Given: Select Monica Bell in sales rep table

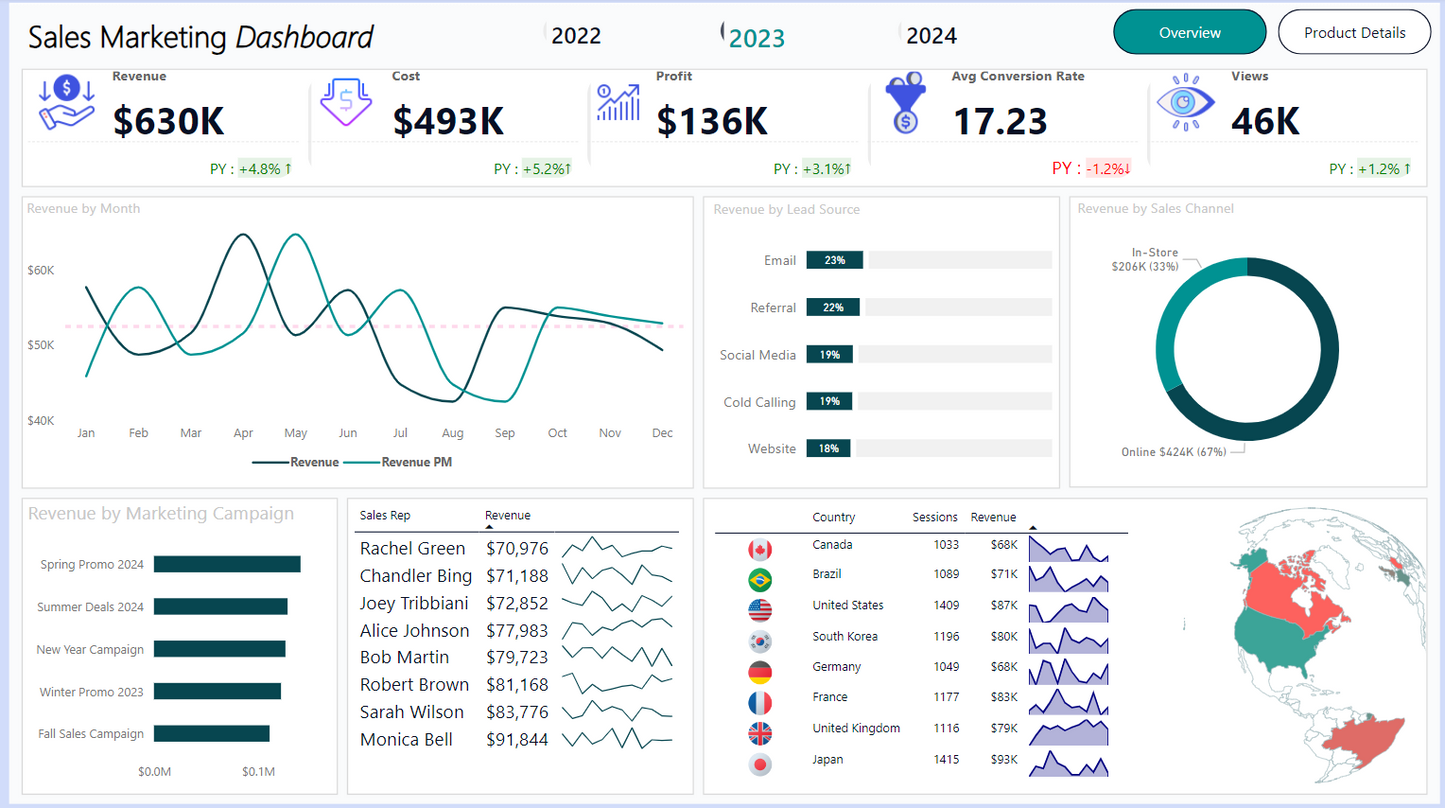Looking at the screenshot, I should coord(406,740).
